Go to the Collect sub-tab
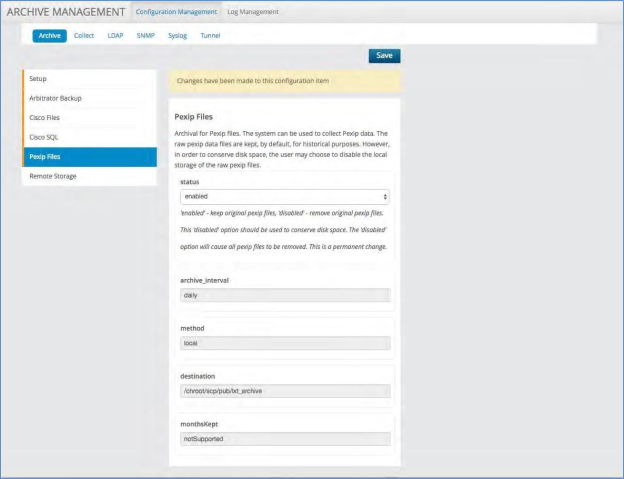 click(84, 36)
